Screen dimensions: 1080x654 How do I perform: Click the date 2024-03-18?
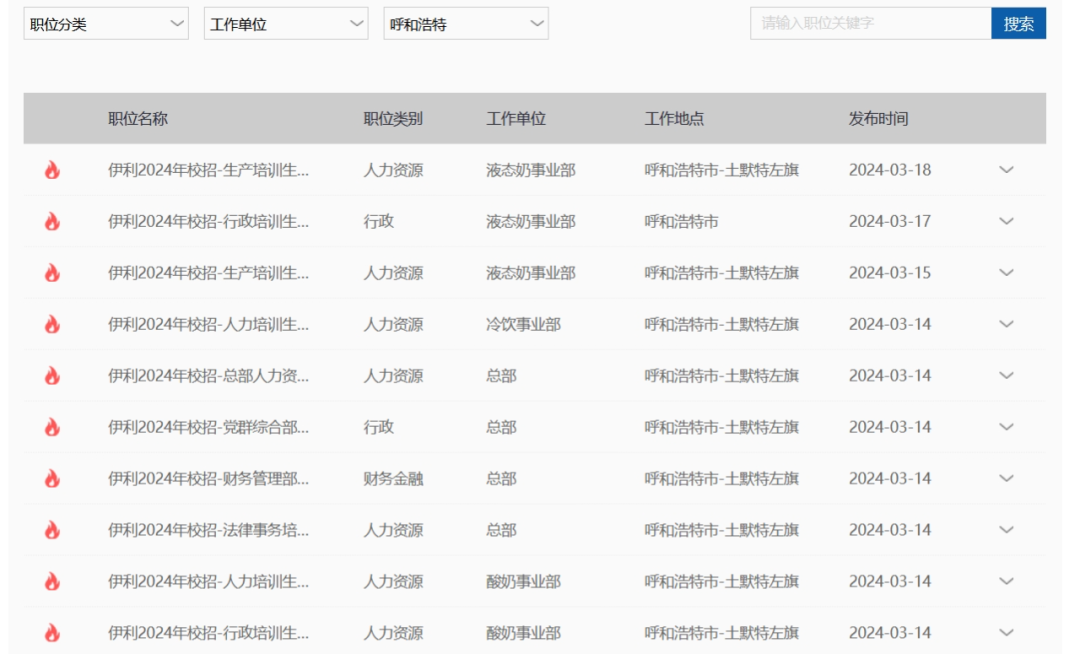coord(890,170)
